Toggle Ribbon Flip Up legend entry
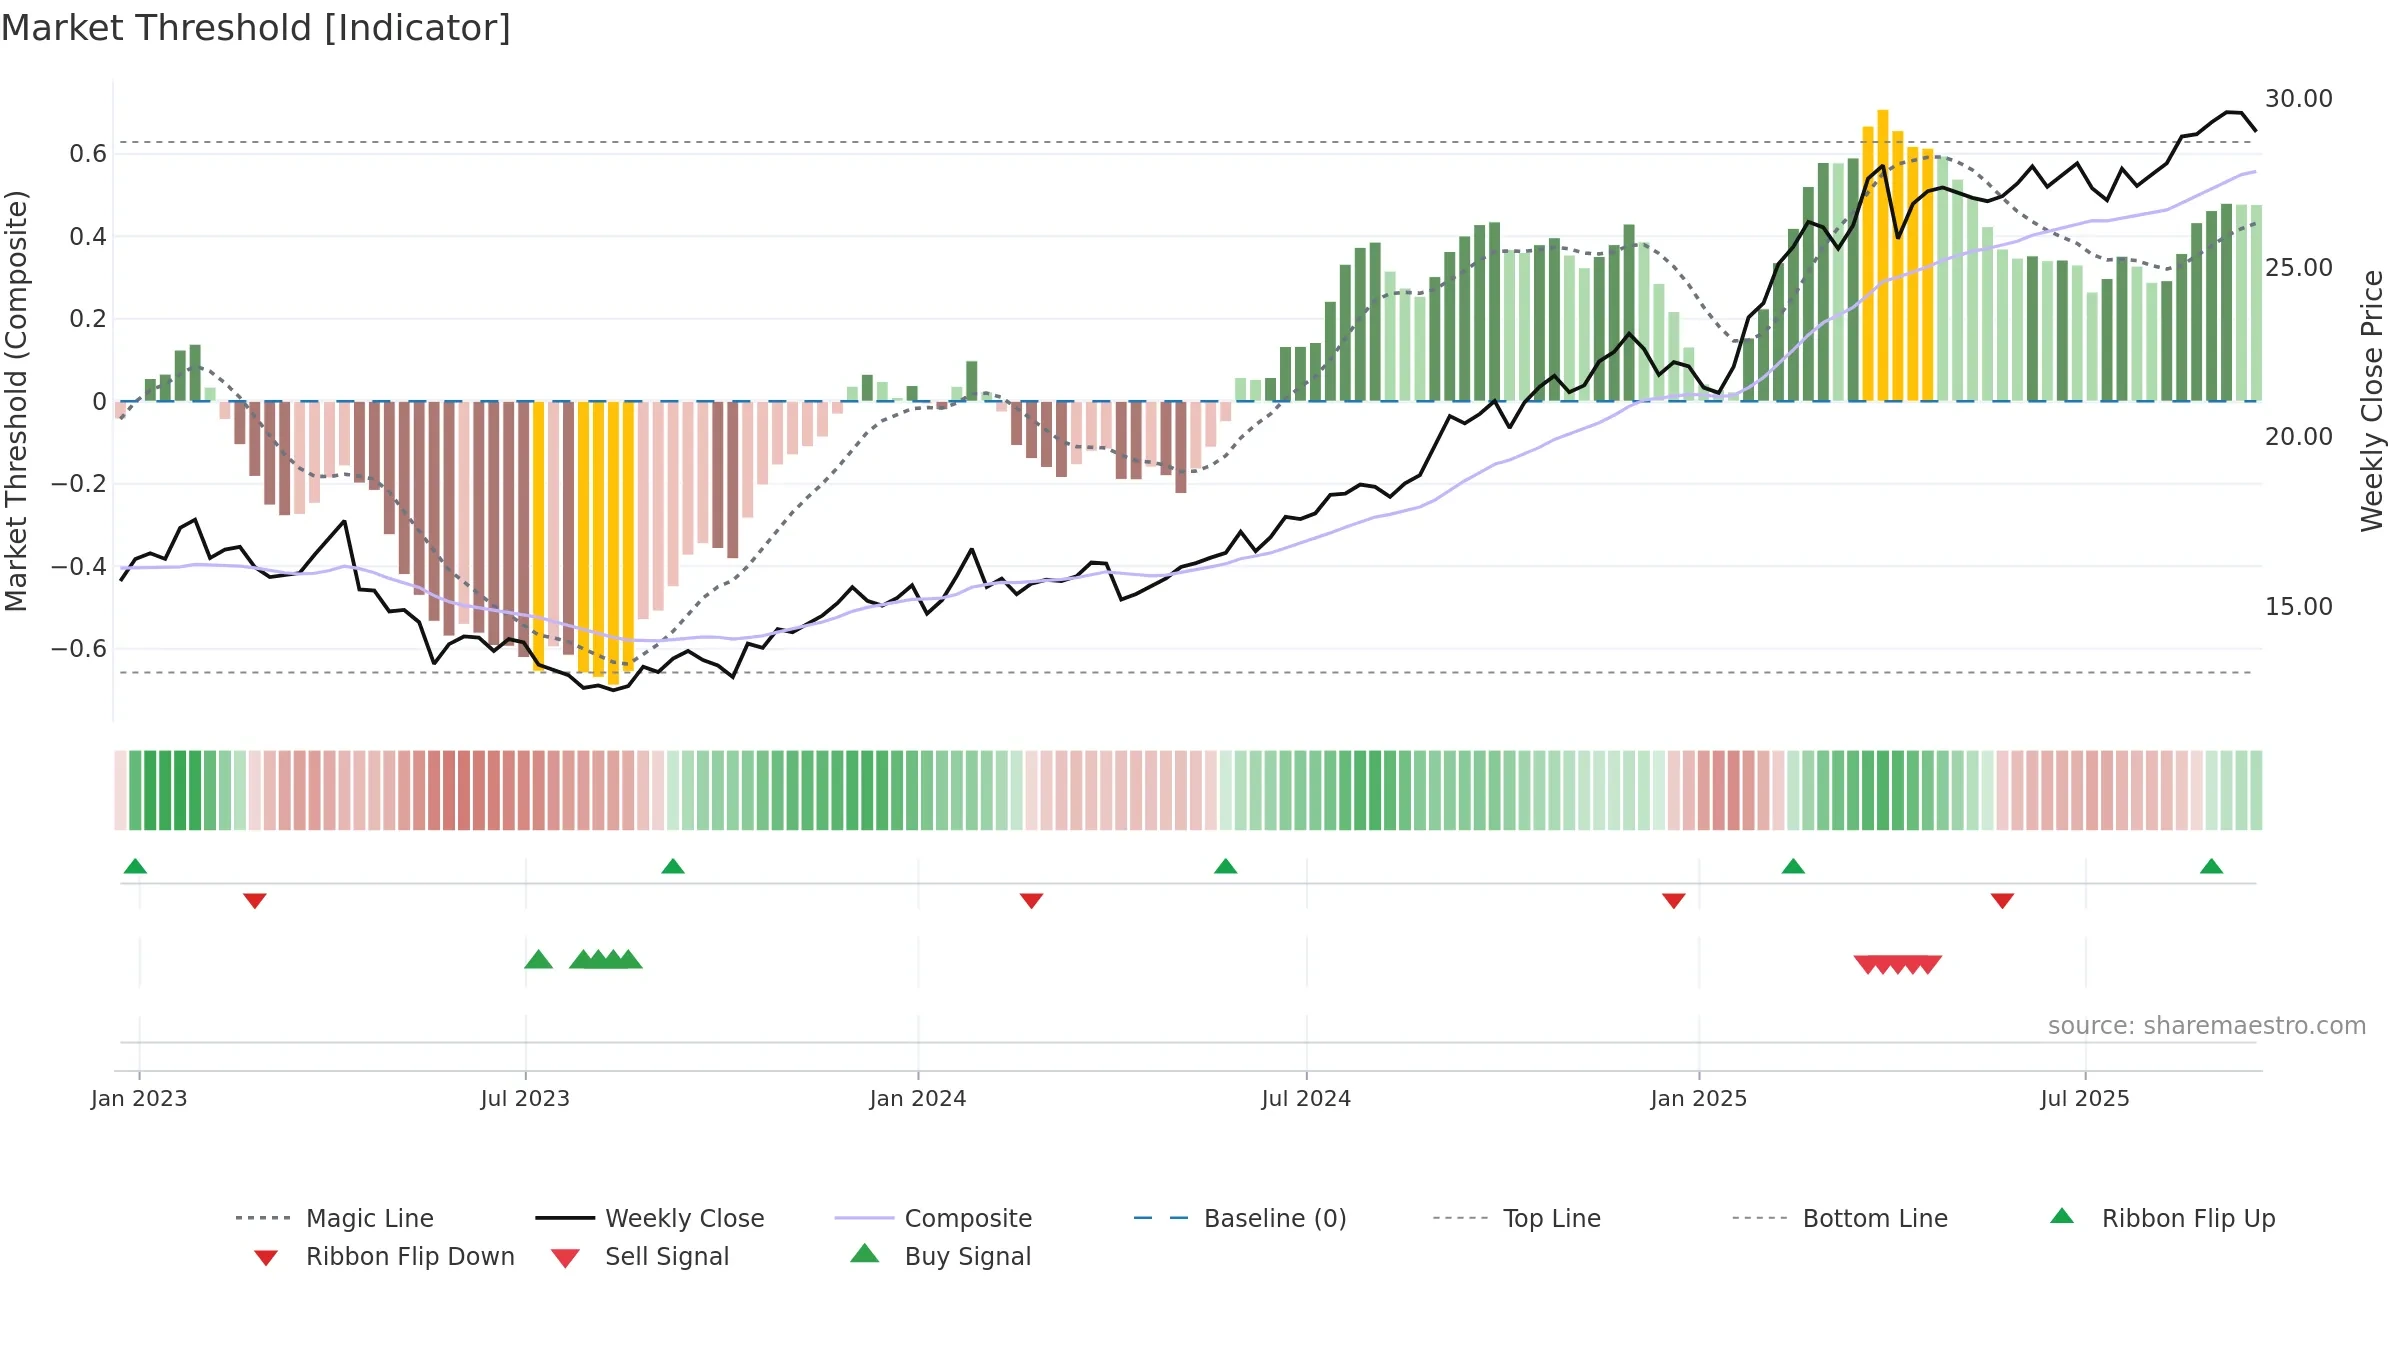 [x=2162, y=1218]
